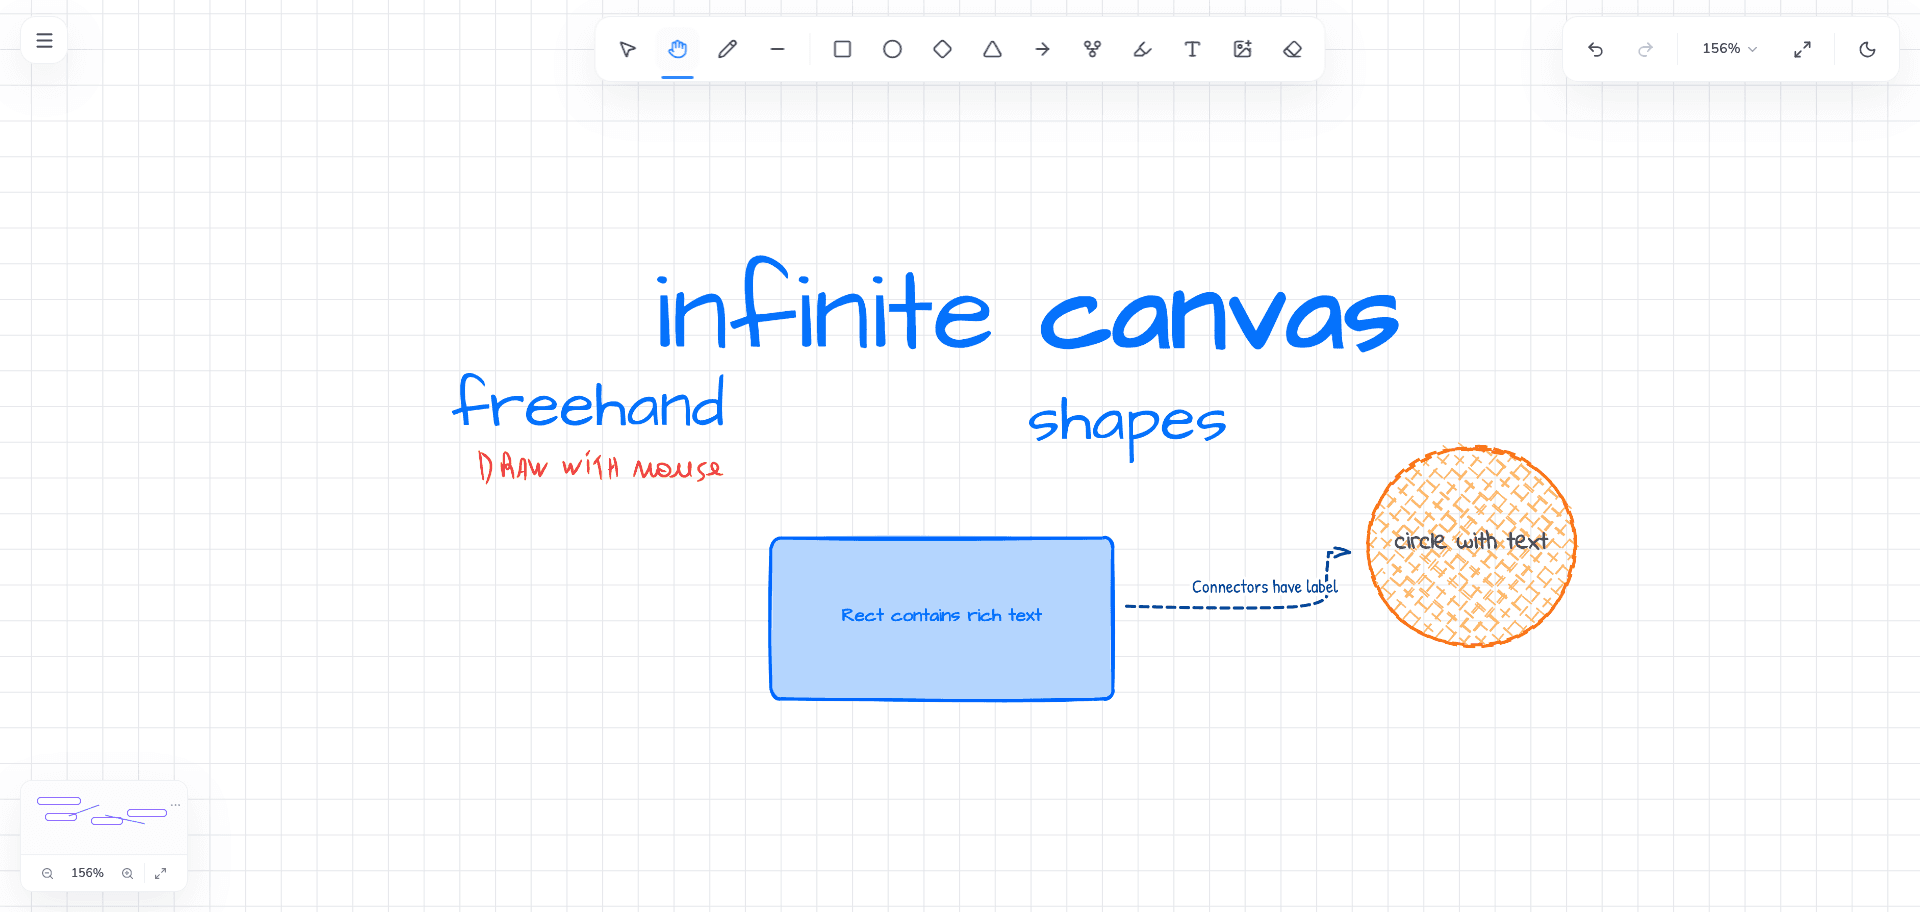Image resolution: width=1920 pixels, height=912 pixels.
Task: Zoom out using the minimap magnifier minus
Action: 47,873
